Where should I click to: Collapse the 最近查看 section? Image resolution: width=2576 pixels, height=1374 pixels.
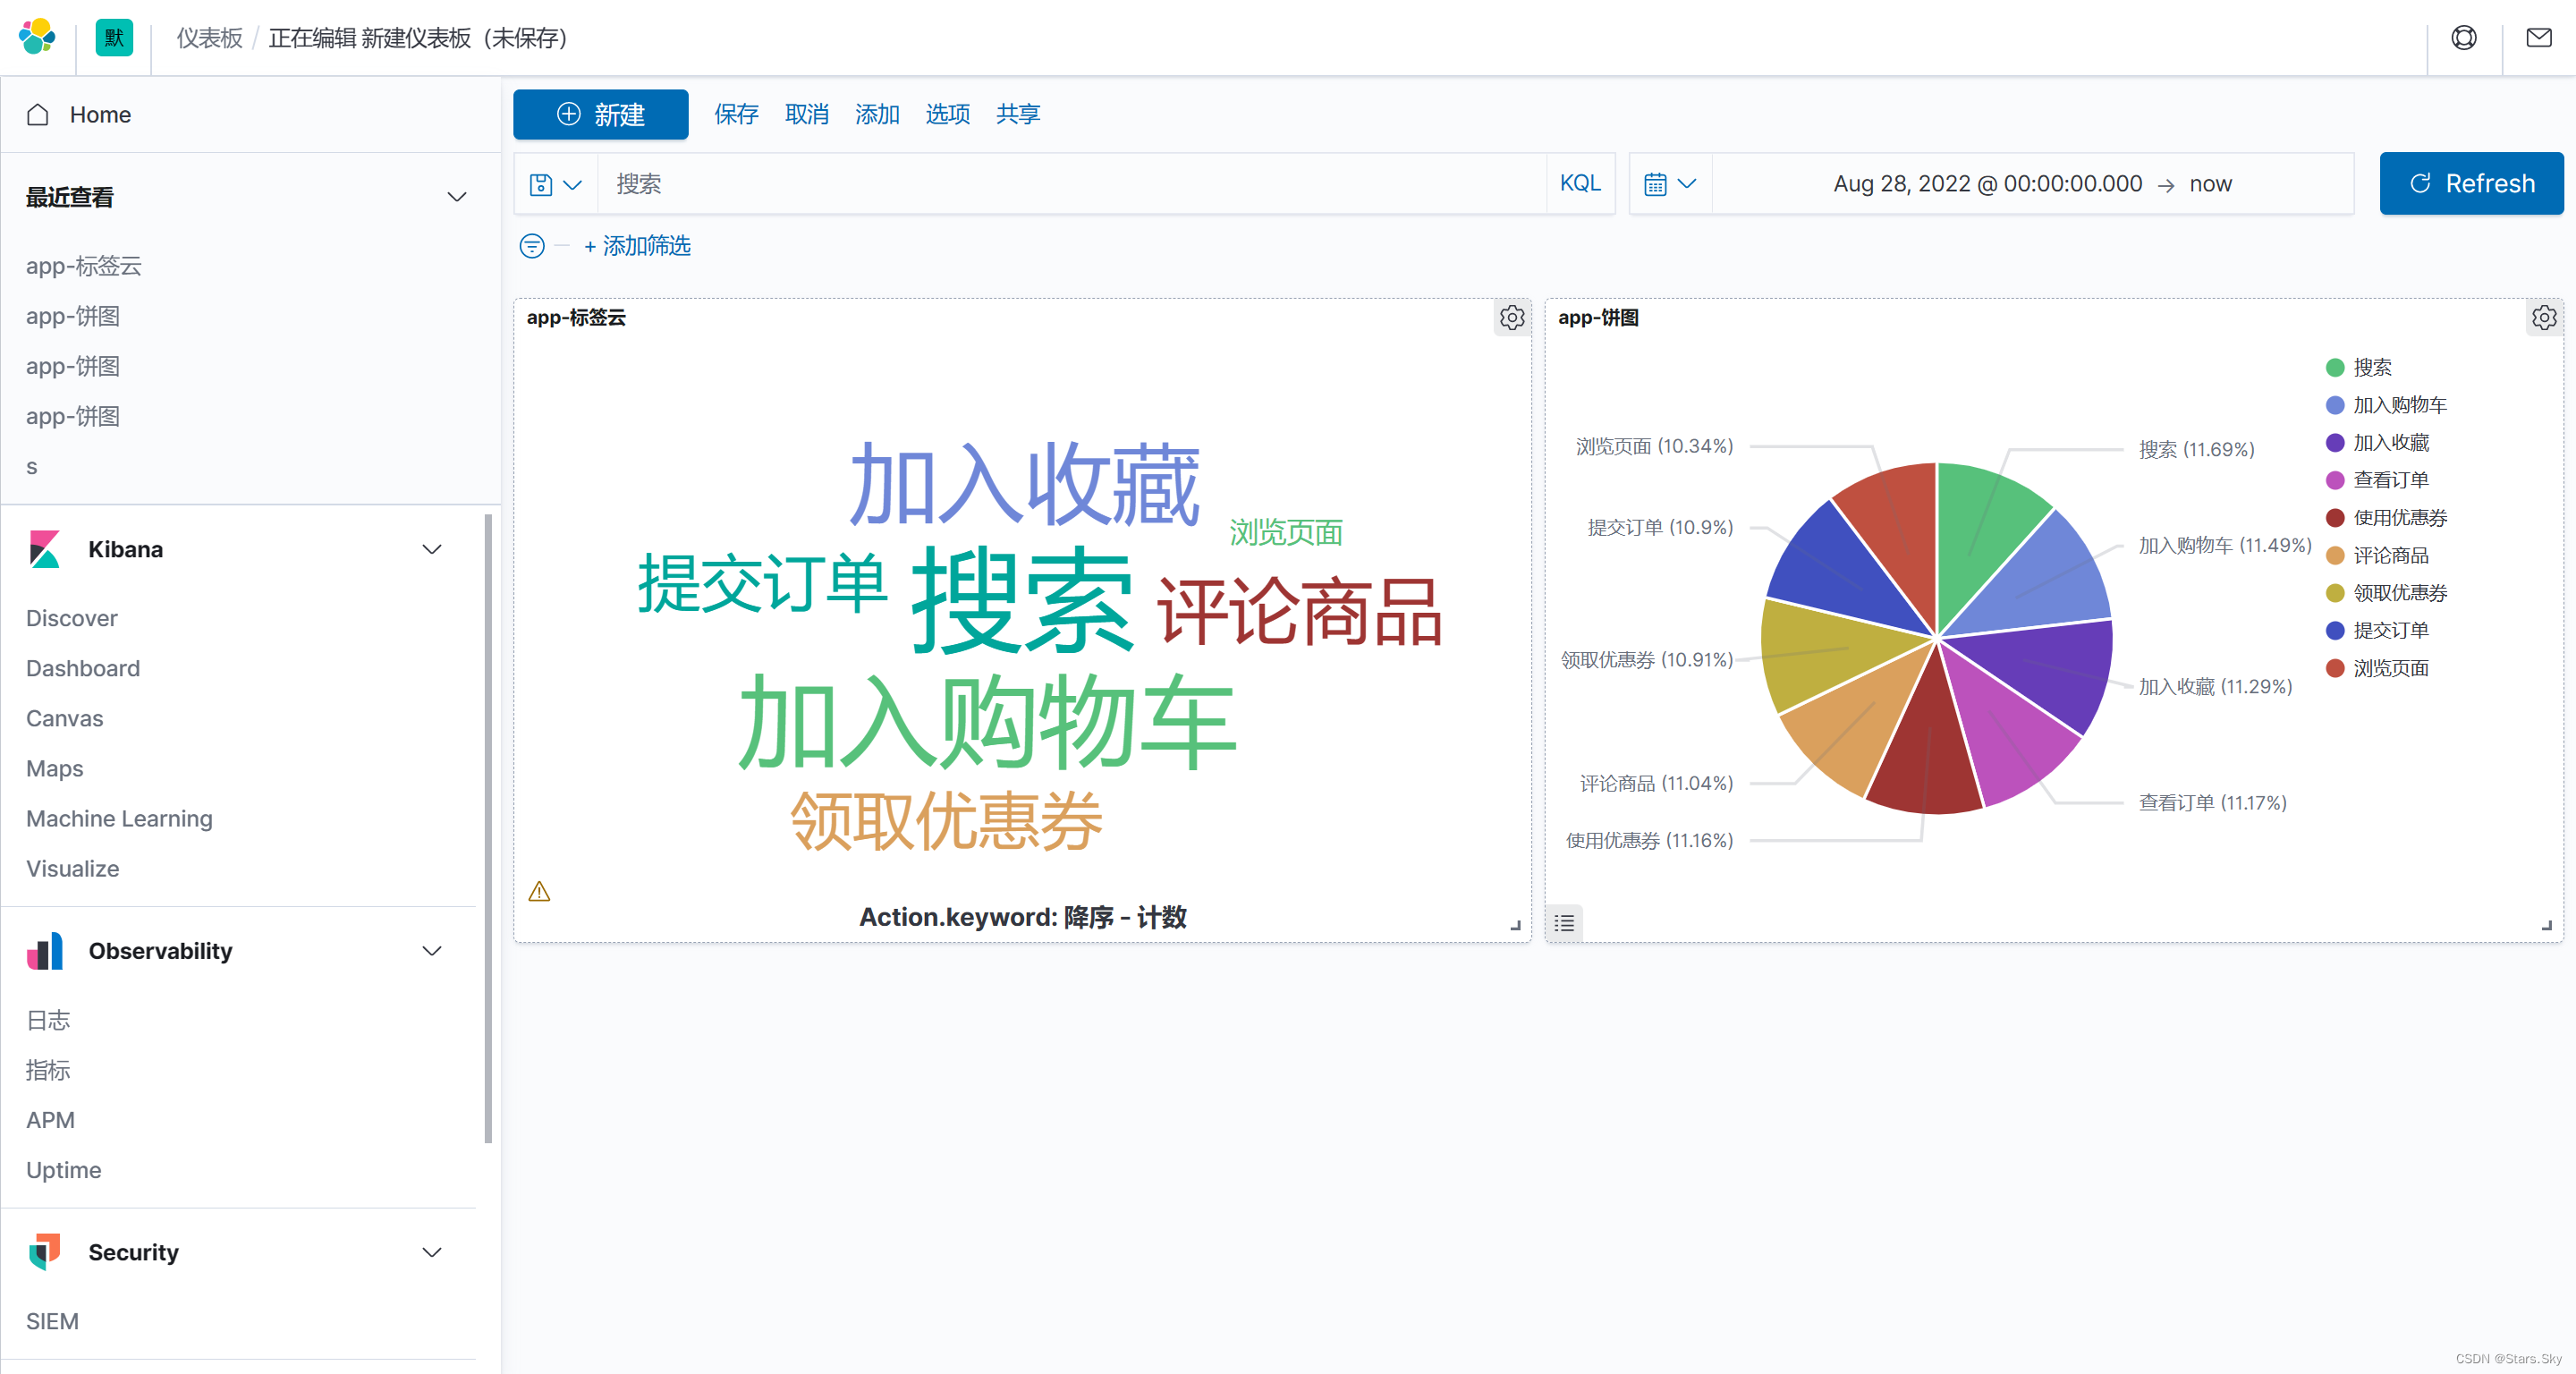pyautogui.click(x=457, y=197)
